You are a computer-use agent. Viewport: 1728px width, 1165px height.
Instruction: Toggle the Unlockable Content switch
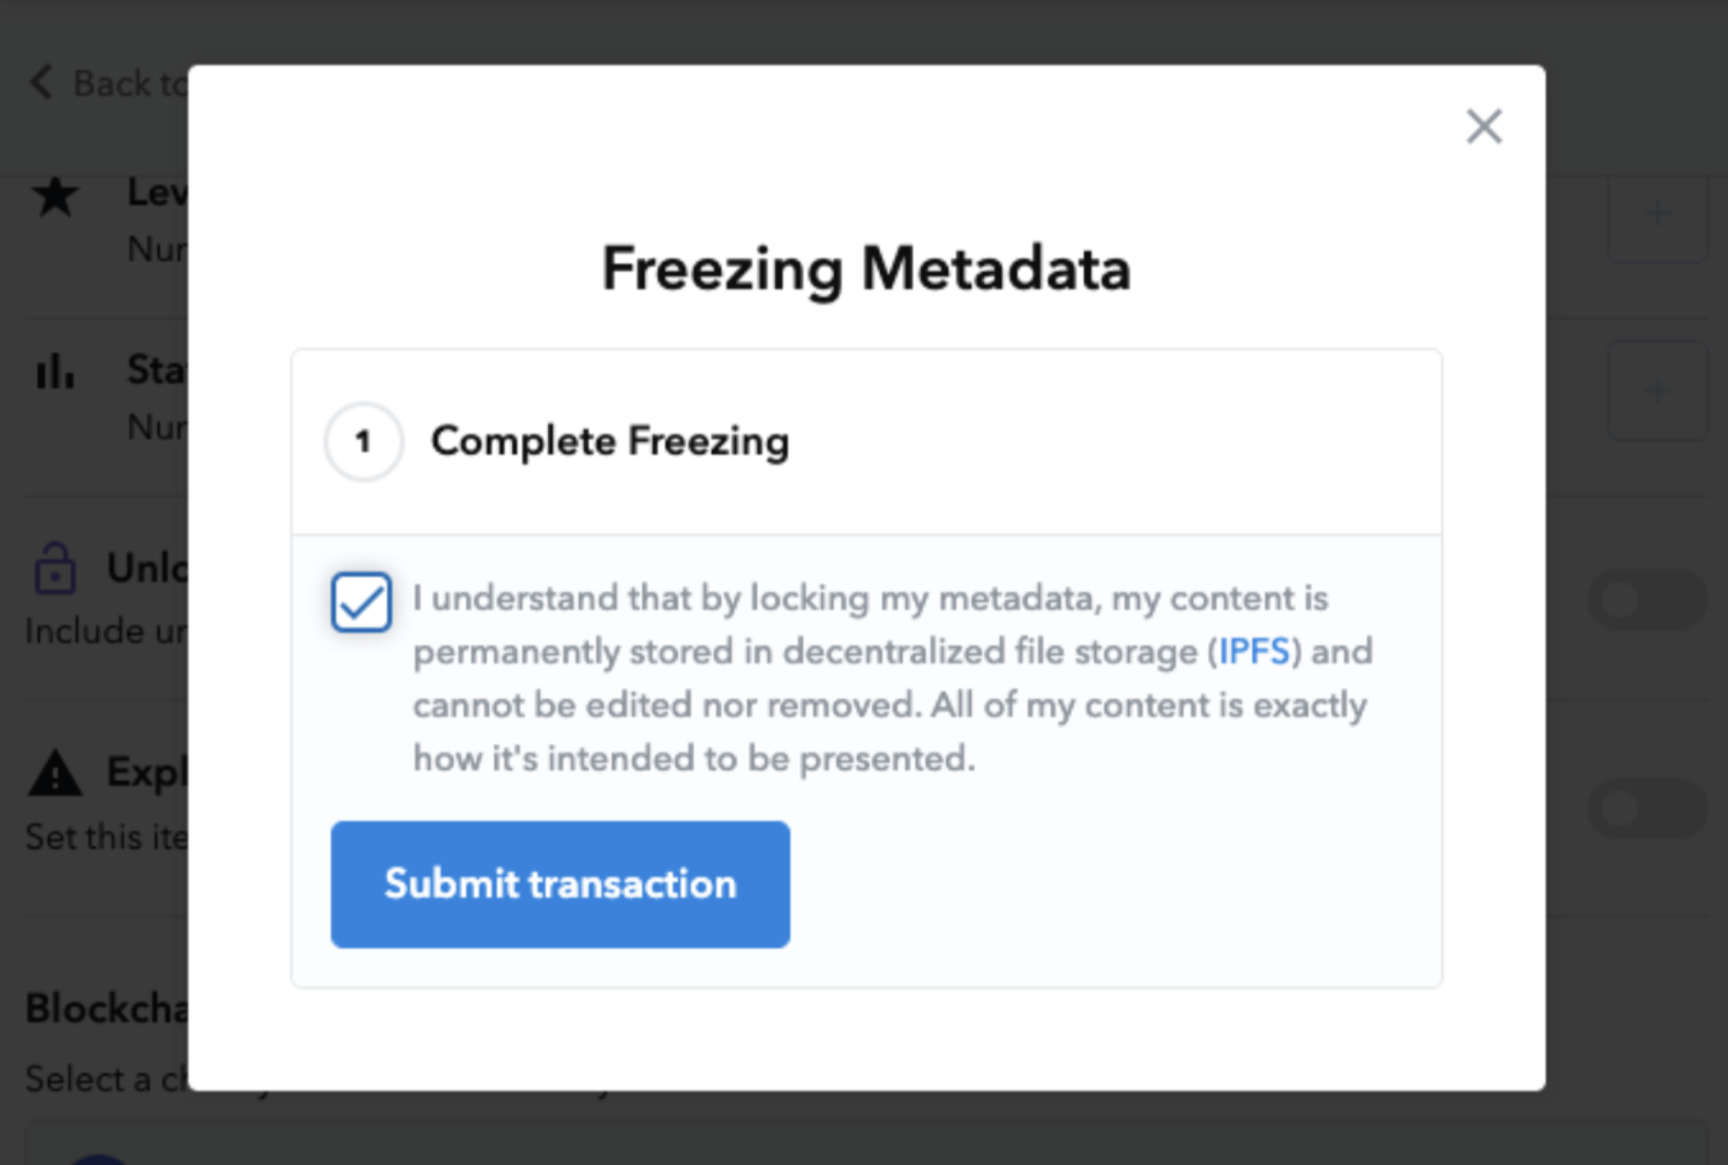tap(1646, 600)
